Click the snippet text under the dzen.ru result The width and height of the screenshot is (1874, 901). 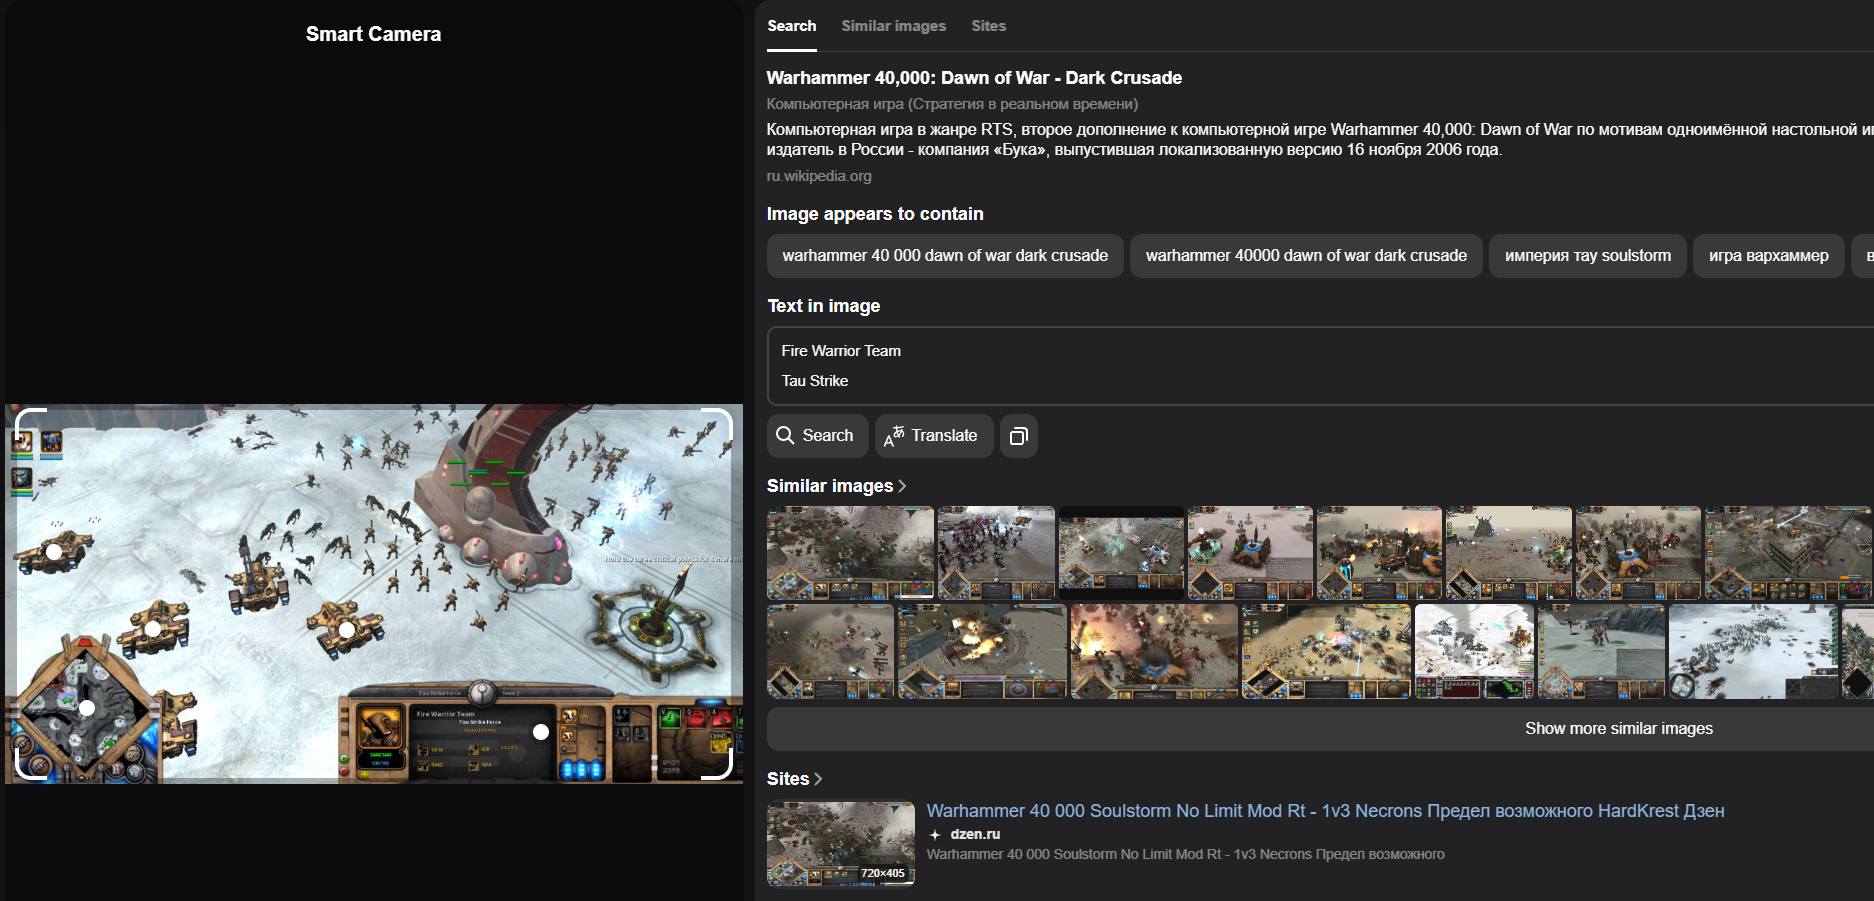1185,854
